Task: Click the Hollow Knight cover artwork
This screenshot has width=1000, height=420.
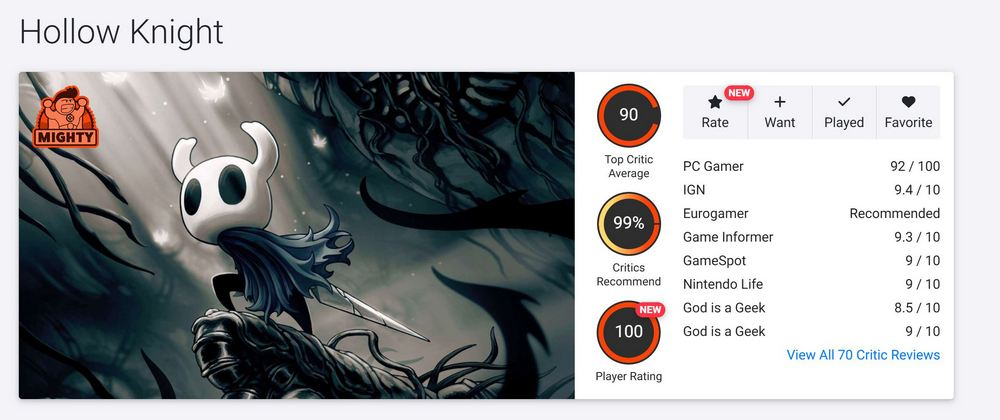Action: pyautogui.click(x=297, y=235)
